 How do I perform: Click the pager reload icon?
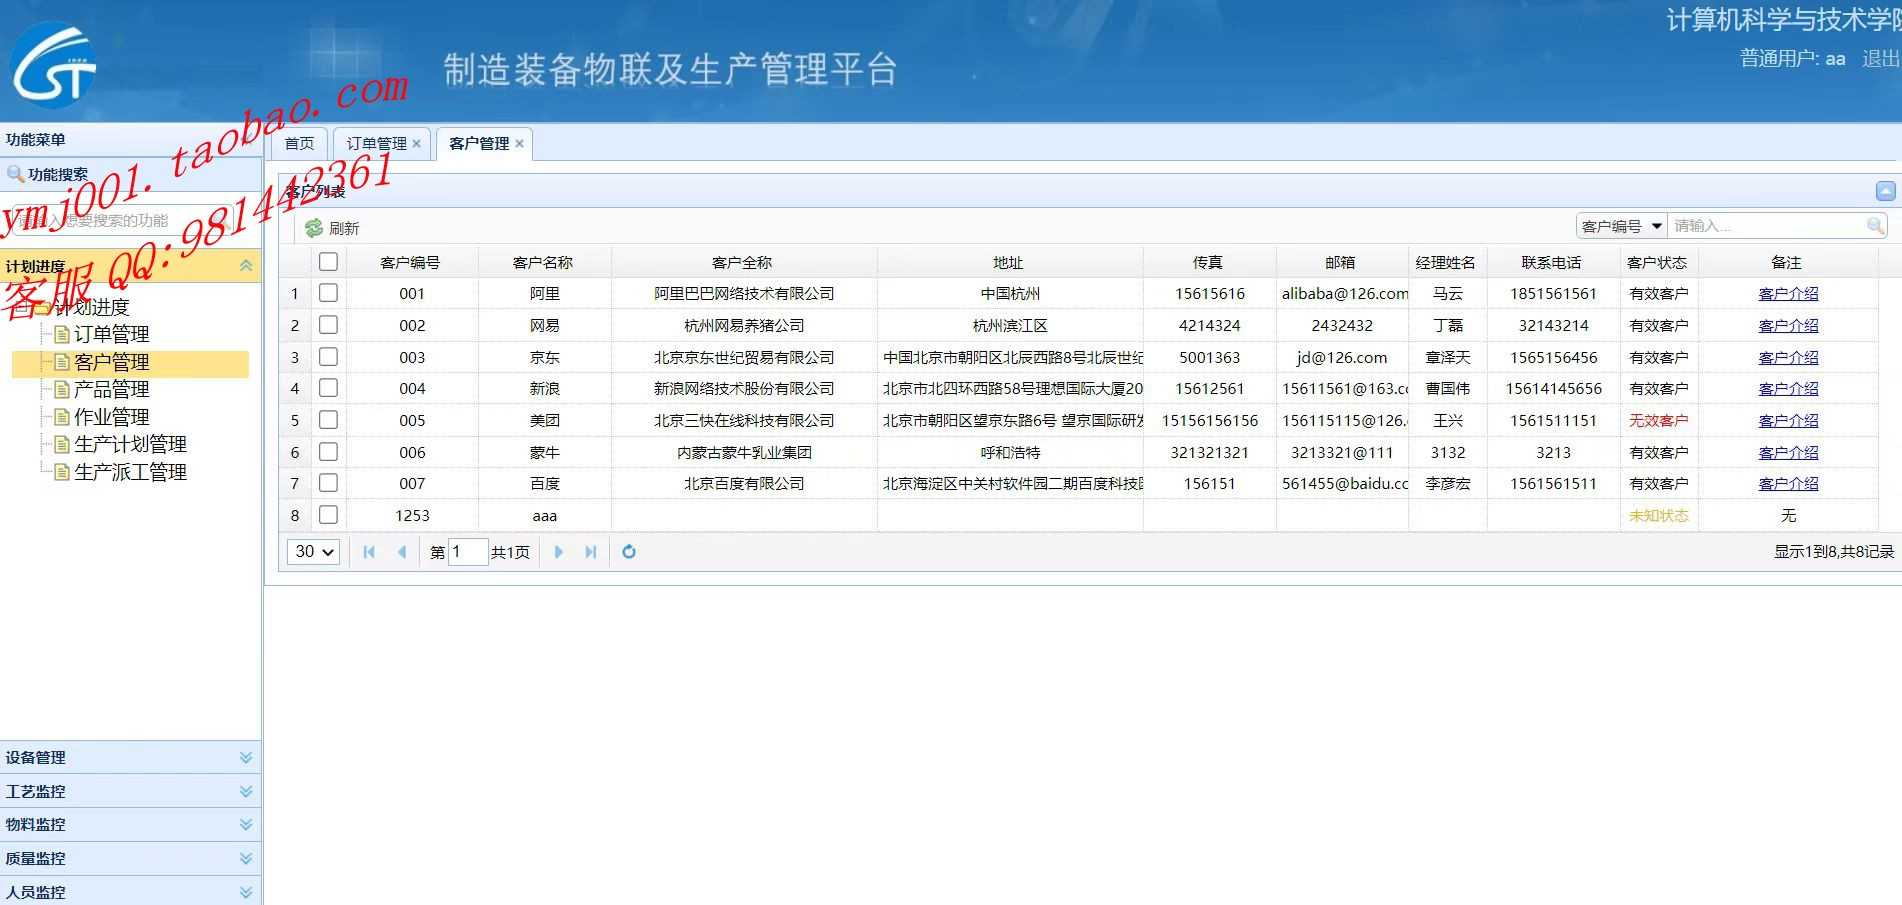pyautogui.click(x=629, y=552)
